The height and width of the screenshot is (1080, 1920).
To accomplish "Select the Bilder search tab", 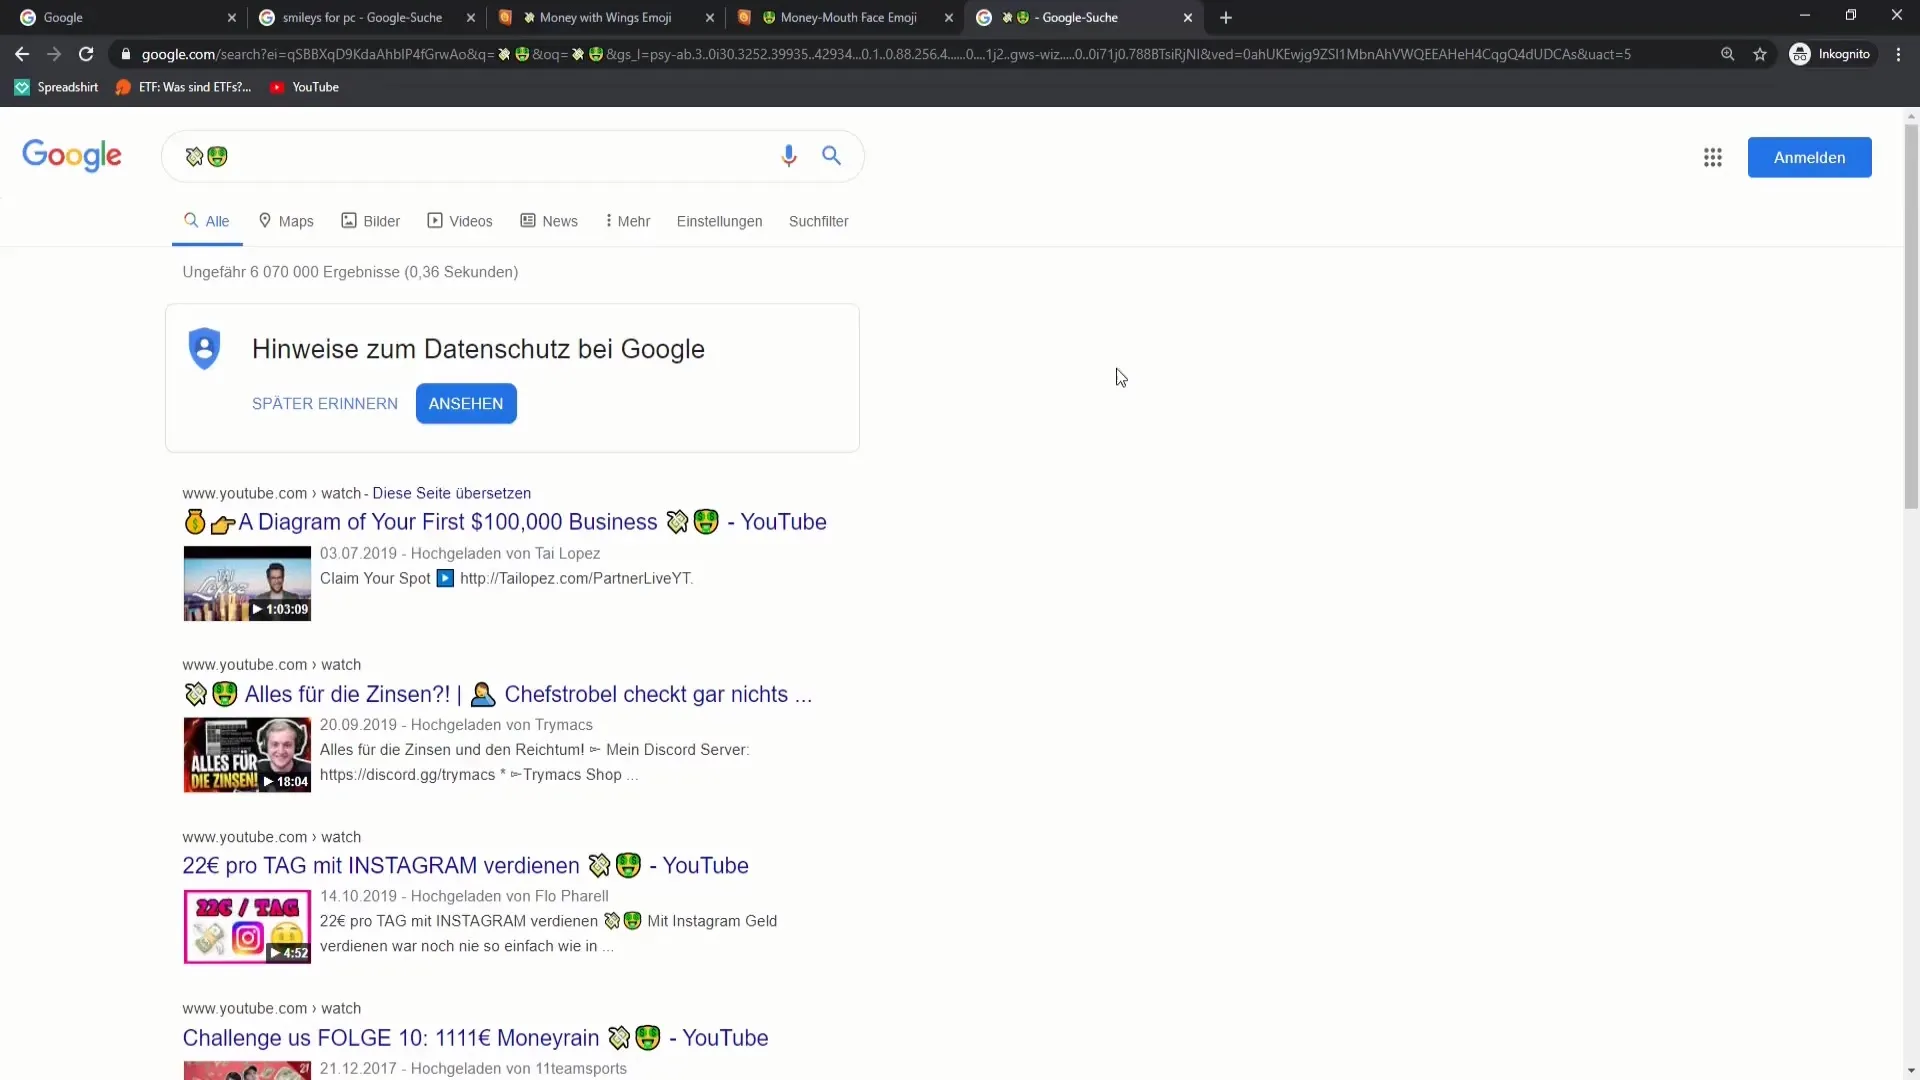I will point(370,221).
